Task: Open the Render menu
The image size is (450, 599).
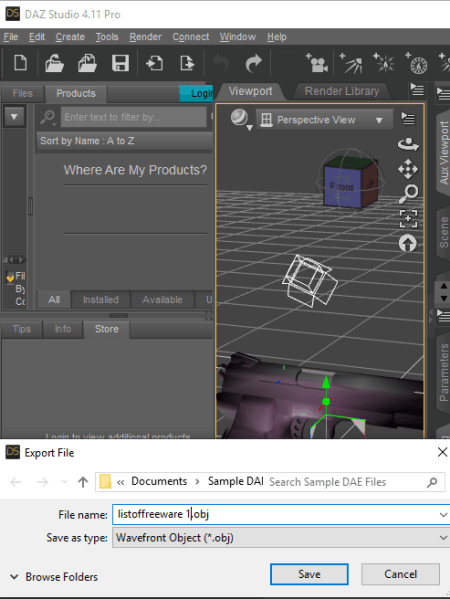Action: 145,37
